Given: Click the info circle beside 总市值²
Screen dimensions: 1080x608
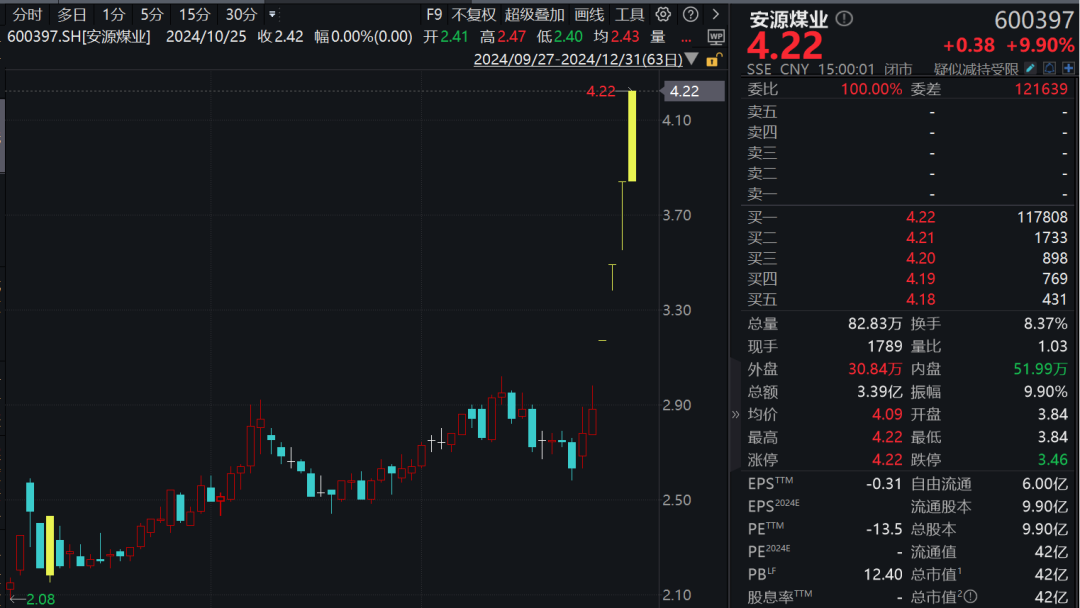Looking at the screenshot, I should [x=970, y=597].
